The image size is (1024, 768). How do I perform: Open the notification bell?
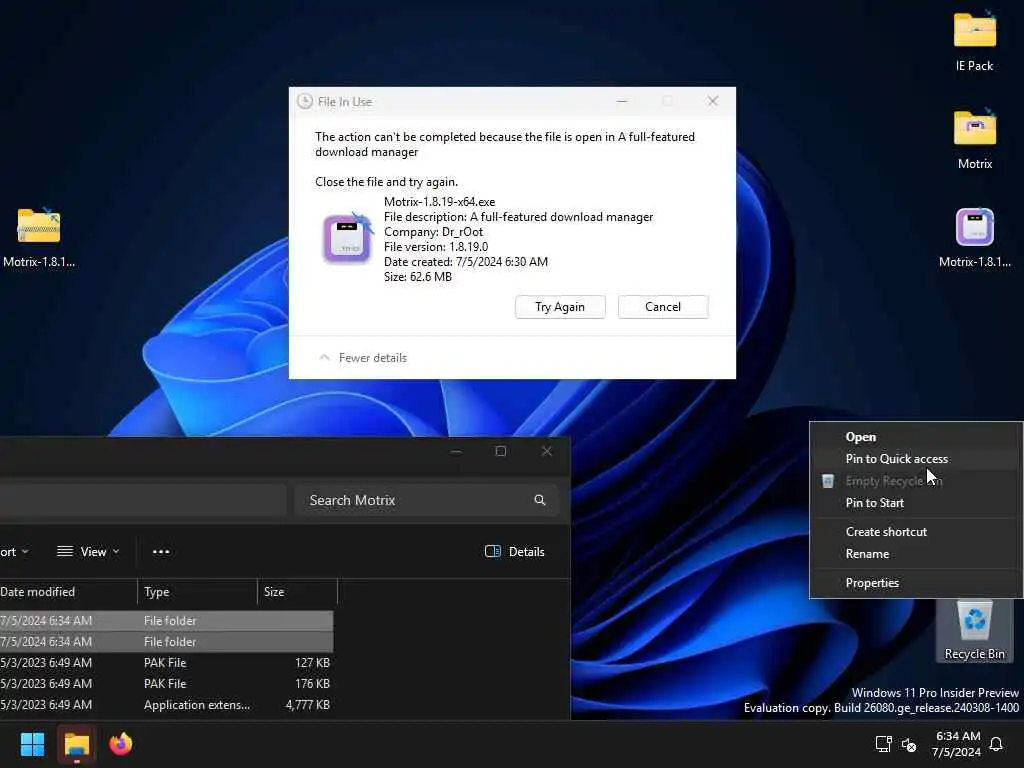[x=997, y=744]
